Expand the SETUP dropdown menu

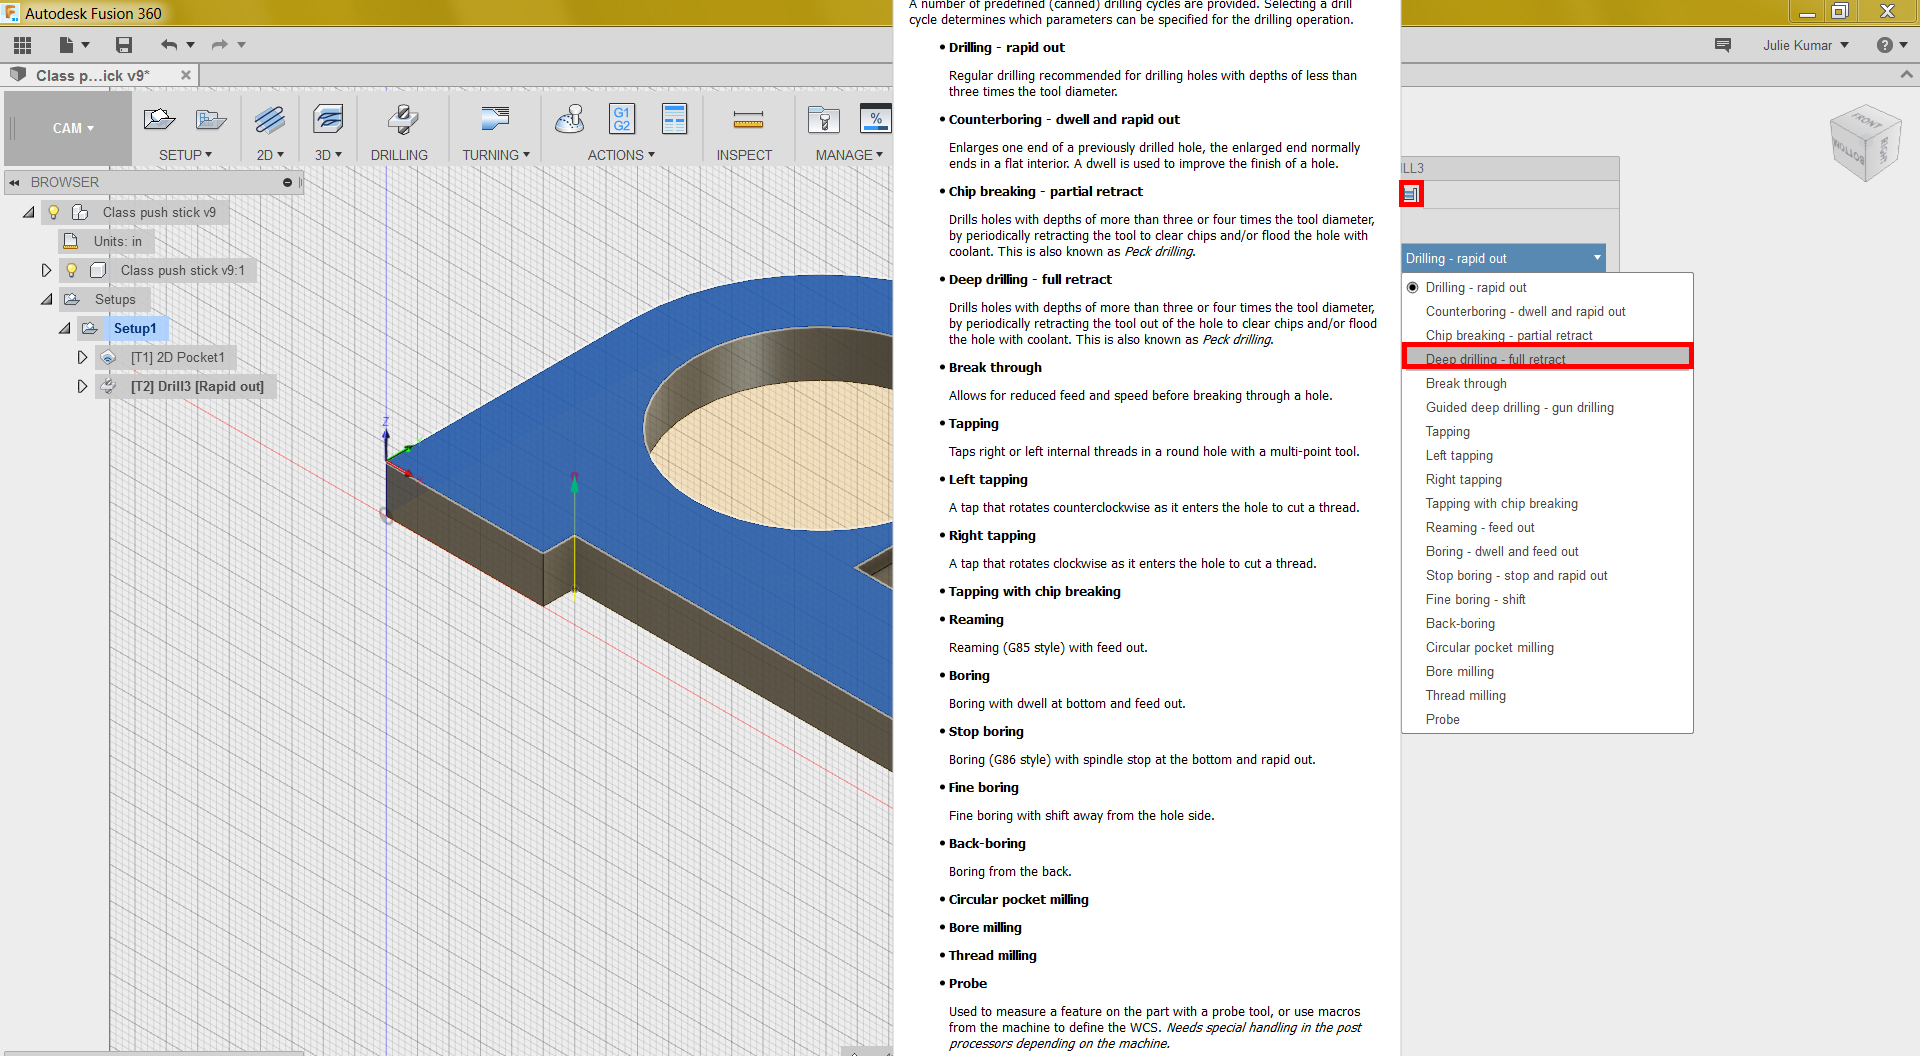186,155
